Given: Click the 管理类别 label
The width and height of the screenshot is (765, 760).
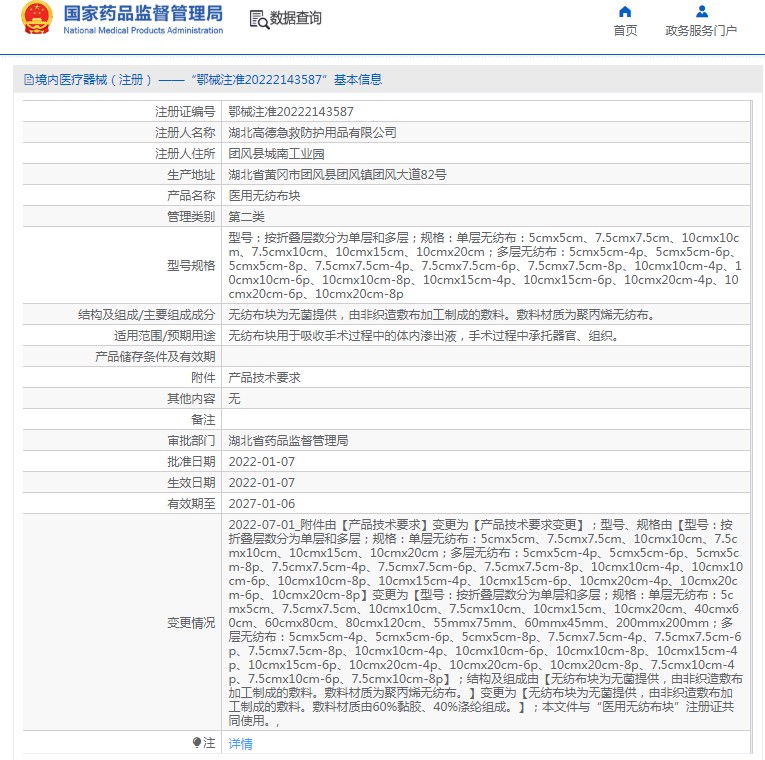Looking at the screenshot, I should tap(191, 217).
